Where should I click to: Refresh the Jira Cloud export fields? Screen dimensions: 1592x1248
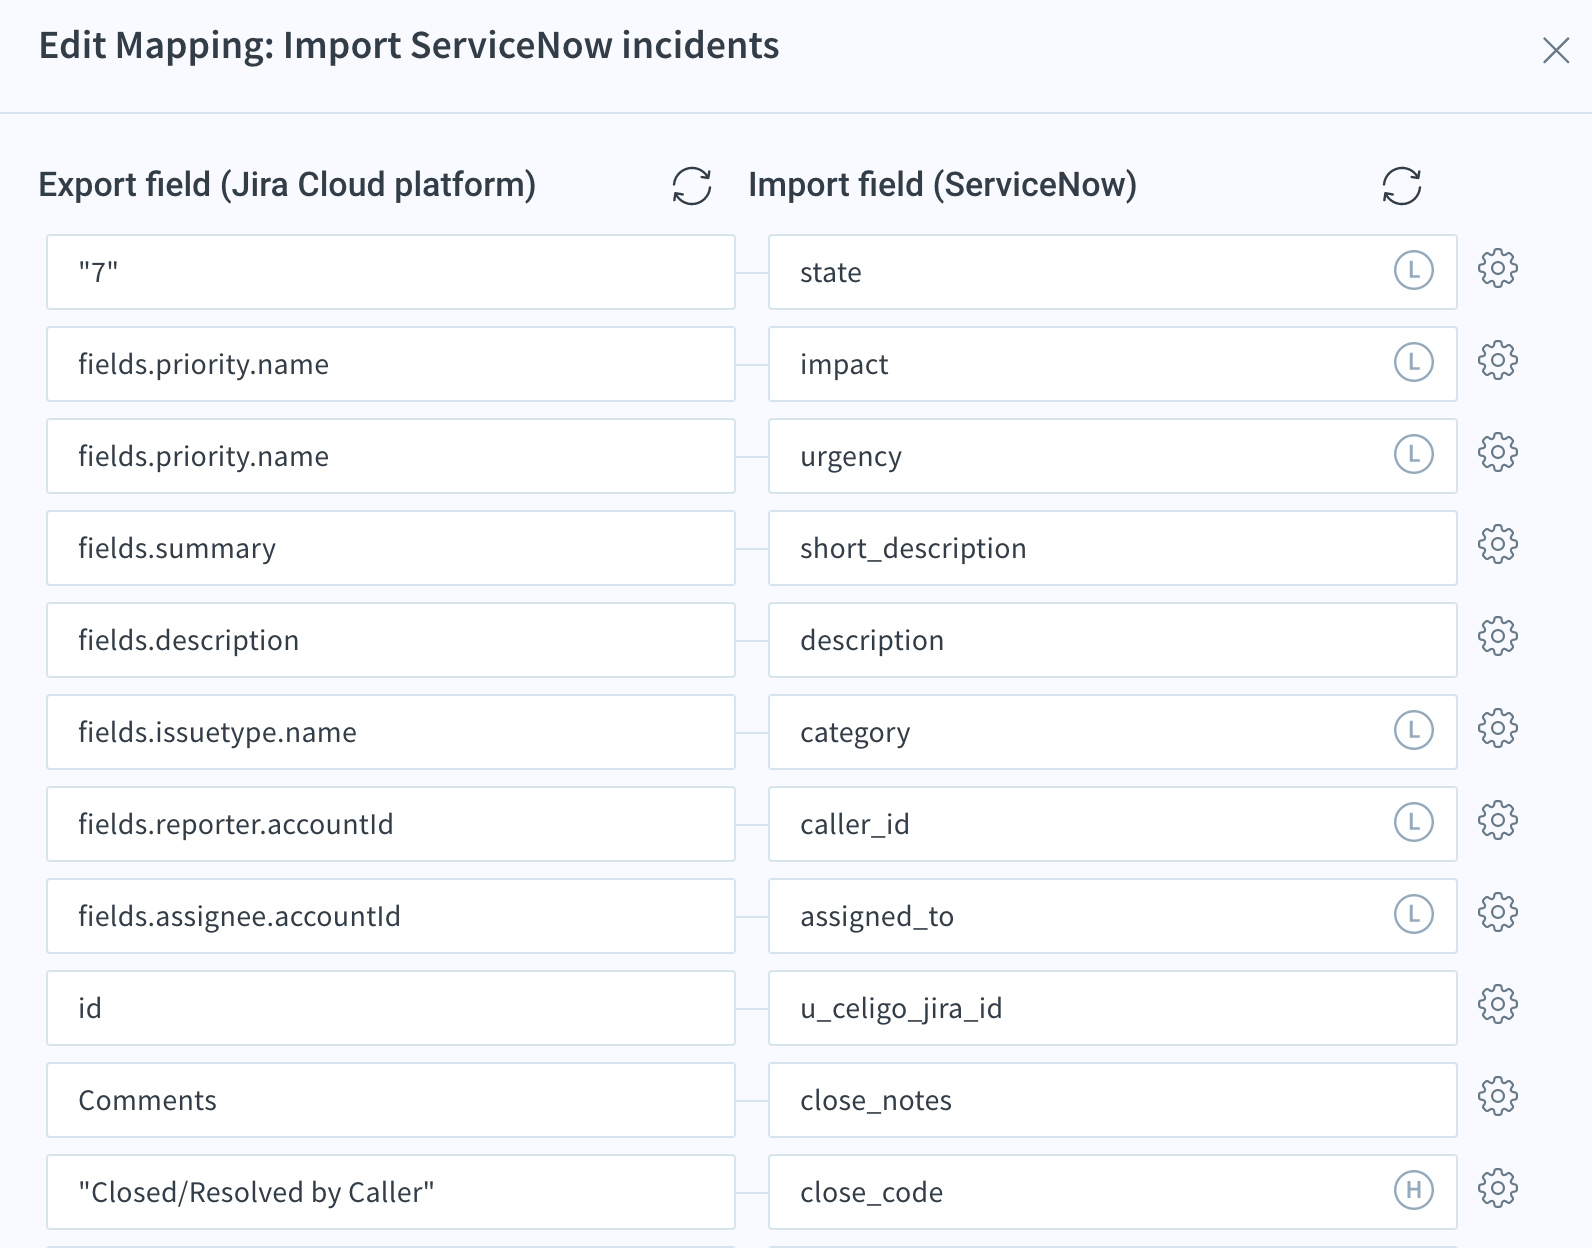click(x=692, y=186)
